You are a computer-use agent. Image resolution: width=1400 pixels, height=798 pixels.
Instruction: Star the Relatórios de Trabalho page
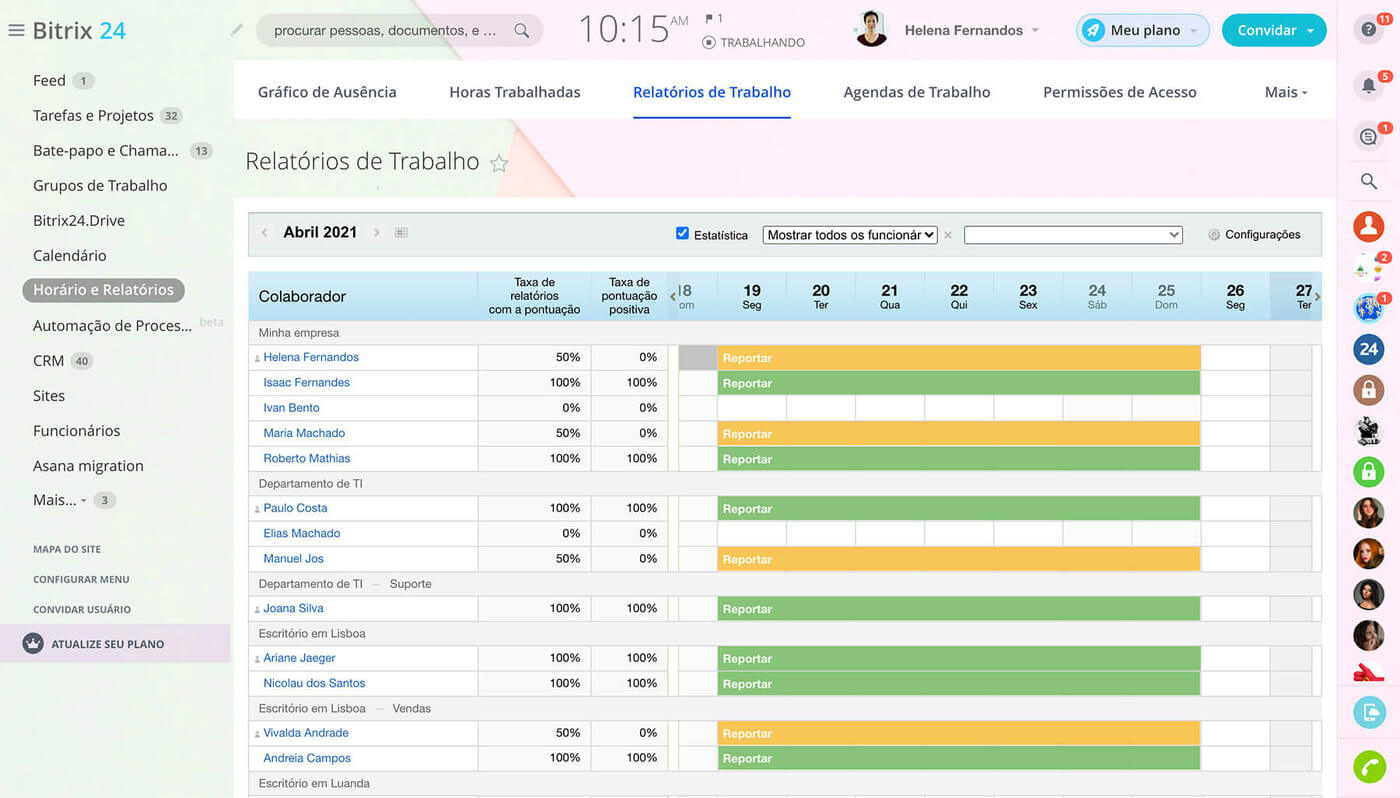click(499, 163)
